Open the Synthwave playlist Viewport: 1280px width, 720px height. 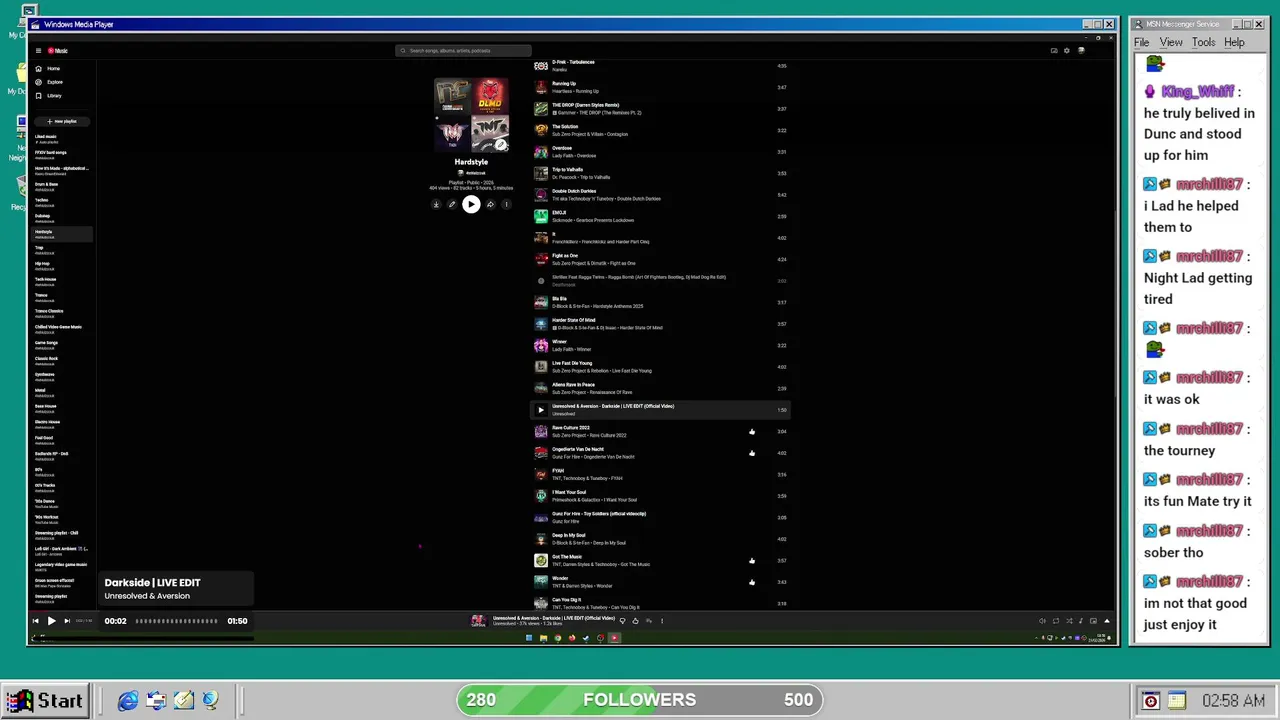[62, 376]
